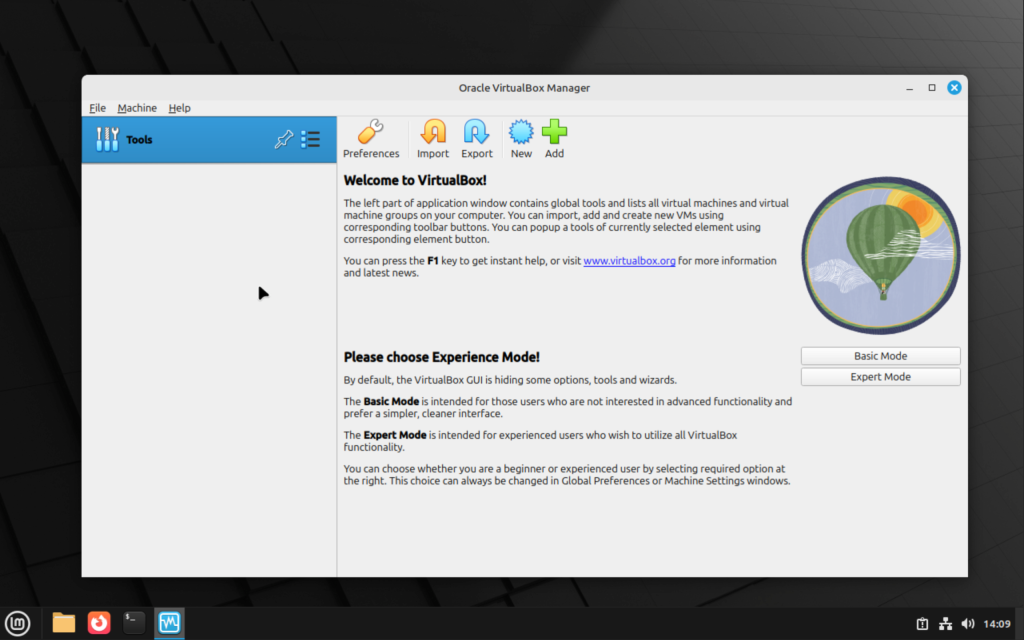Viewport: 1024px width, 640px height.
Task: Click the Import appliance icon
Action: [x=433, y=138]
